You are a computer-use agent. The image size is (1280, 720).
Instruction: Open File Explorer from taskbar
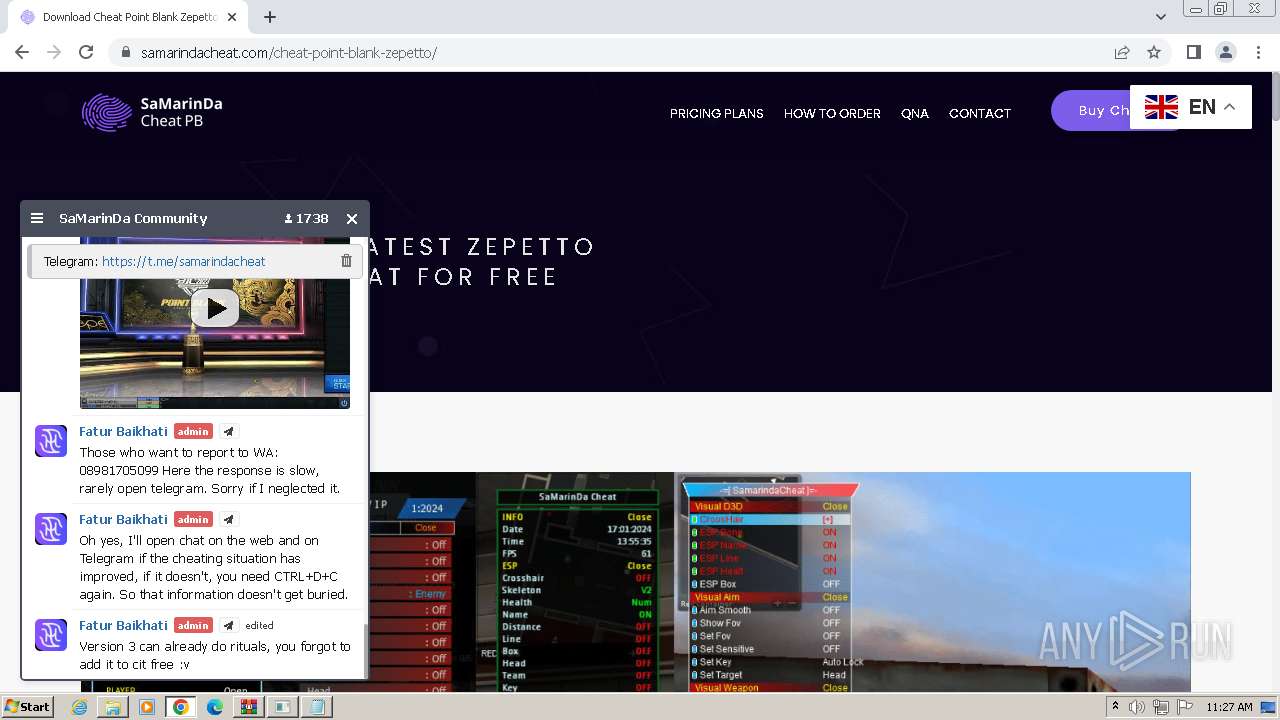(x=113, y=707)
